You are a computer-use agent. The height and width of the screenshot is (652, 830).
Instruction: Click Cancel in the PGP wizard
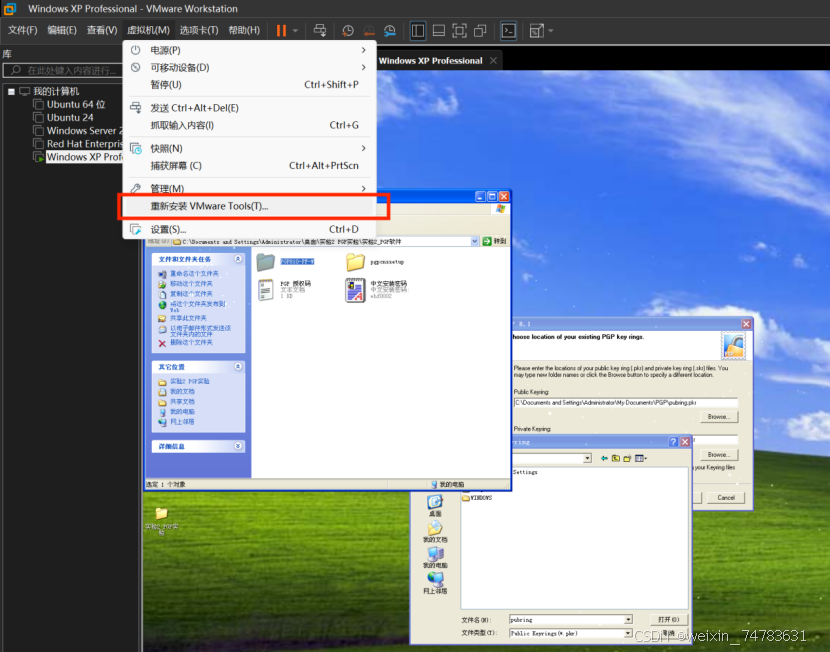pos(726,497)
